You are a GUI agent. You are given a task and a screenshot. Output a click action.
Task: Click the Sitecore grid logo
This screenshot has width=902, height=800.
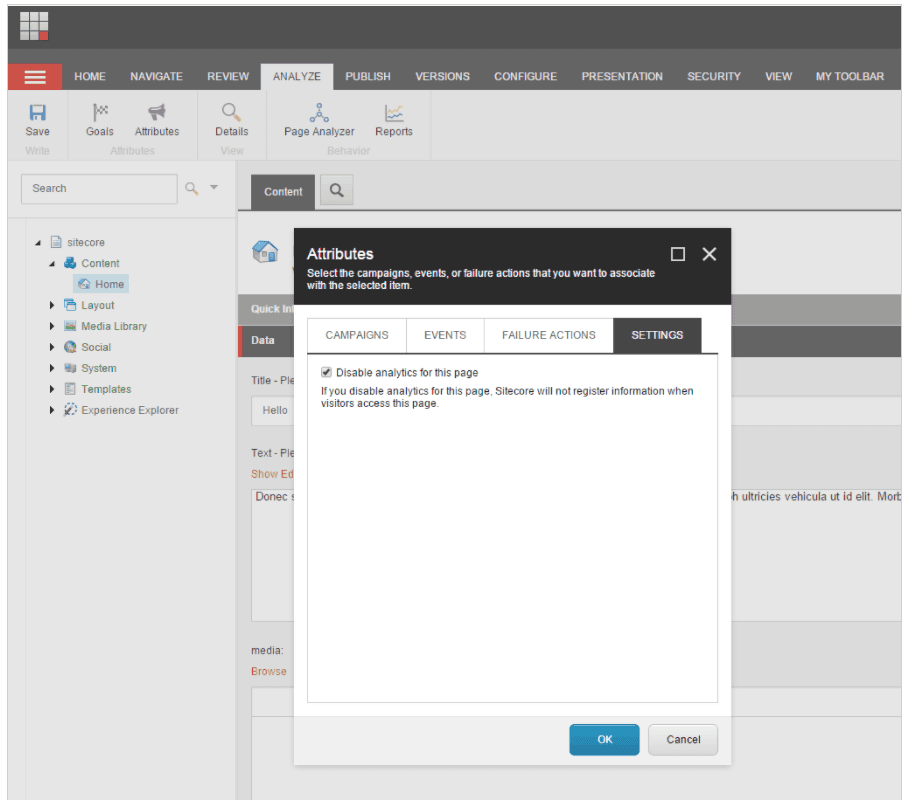34,27
